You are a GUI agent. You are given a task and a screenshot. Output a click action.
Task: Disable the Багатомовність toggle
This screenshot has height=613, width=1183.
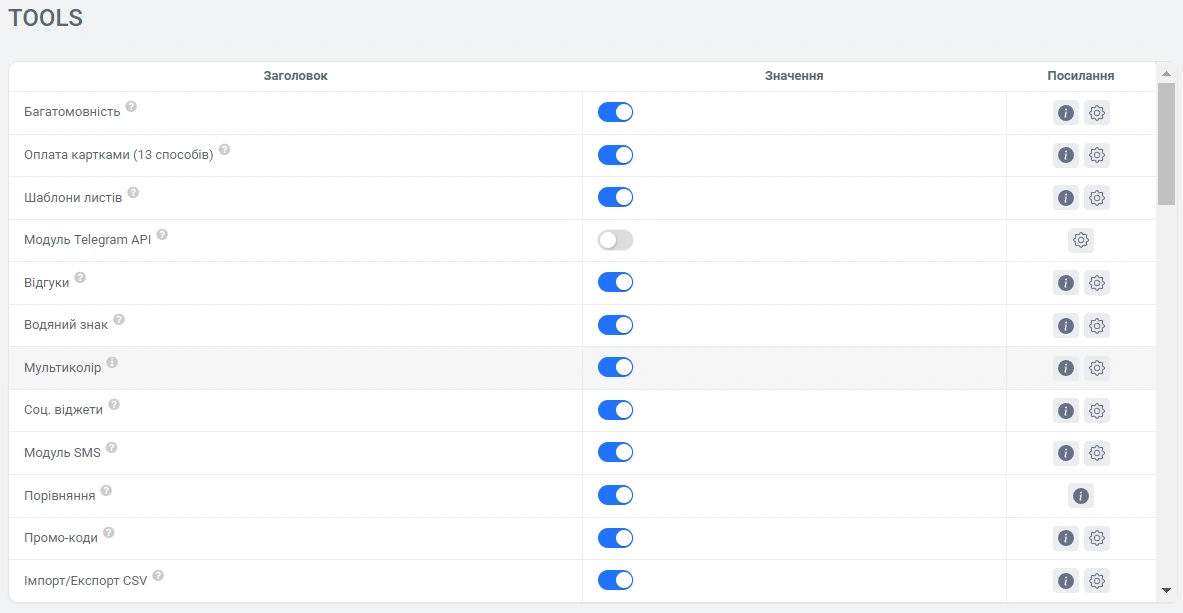615,112
